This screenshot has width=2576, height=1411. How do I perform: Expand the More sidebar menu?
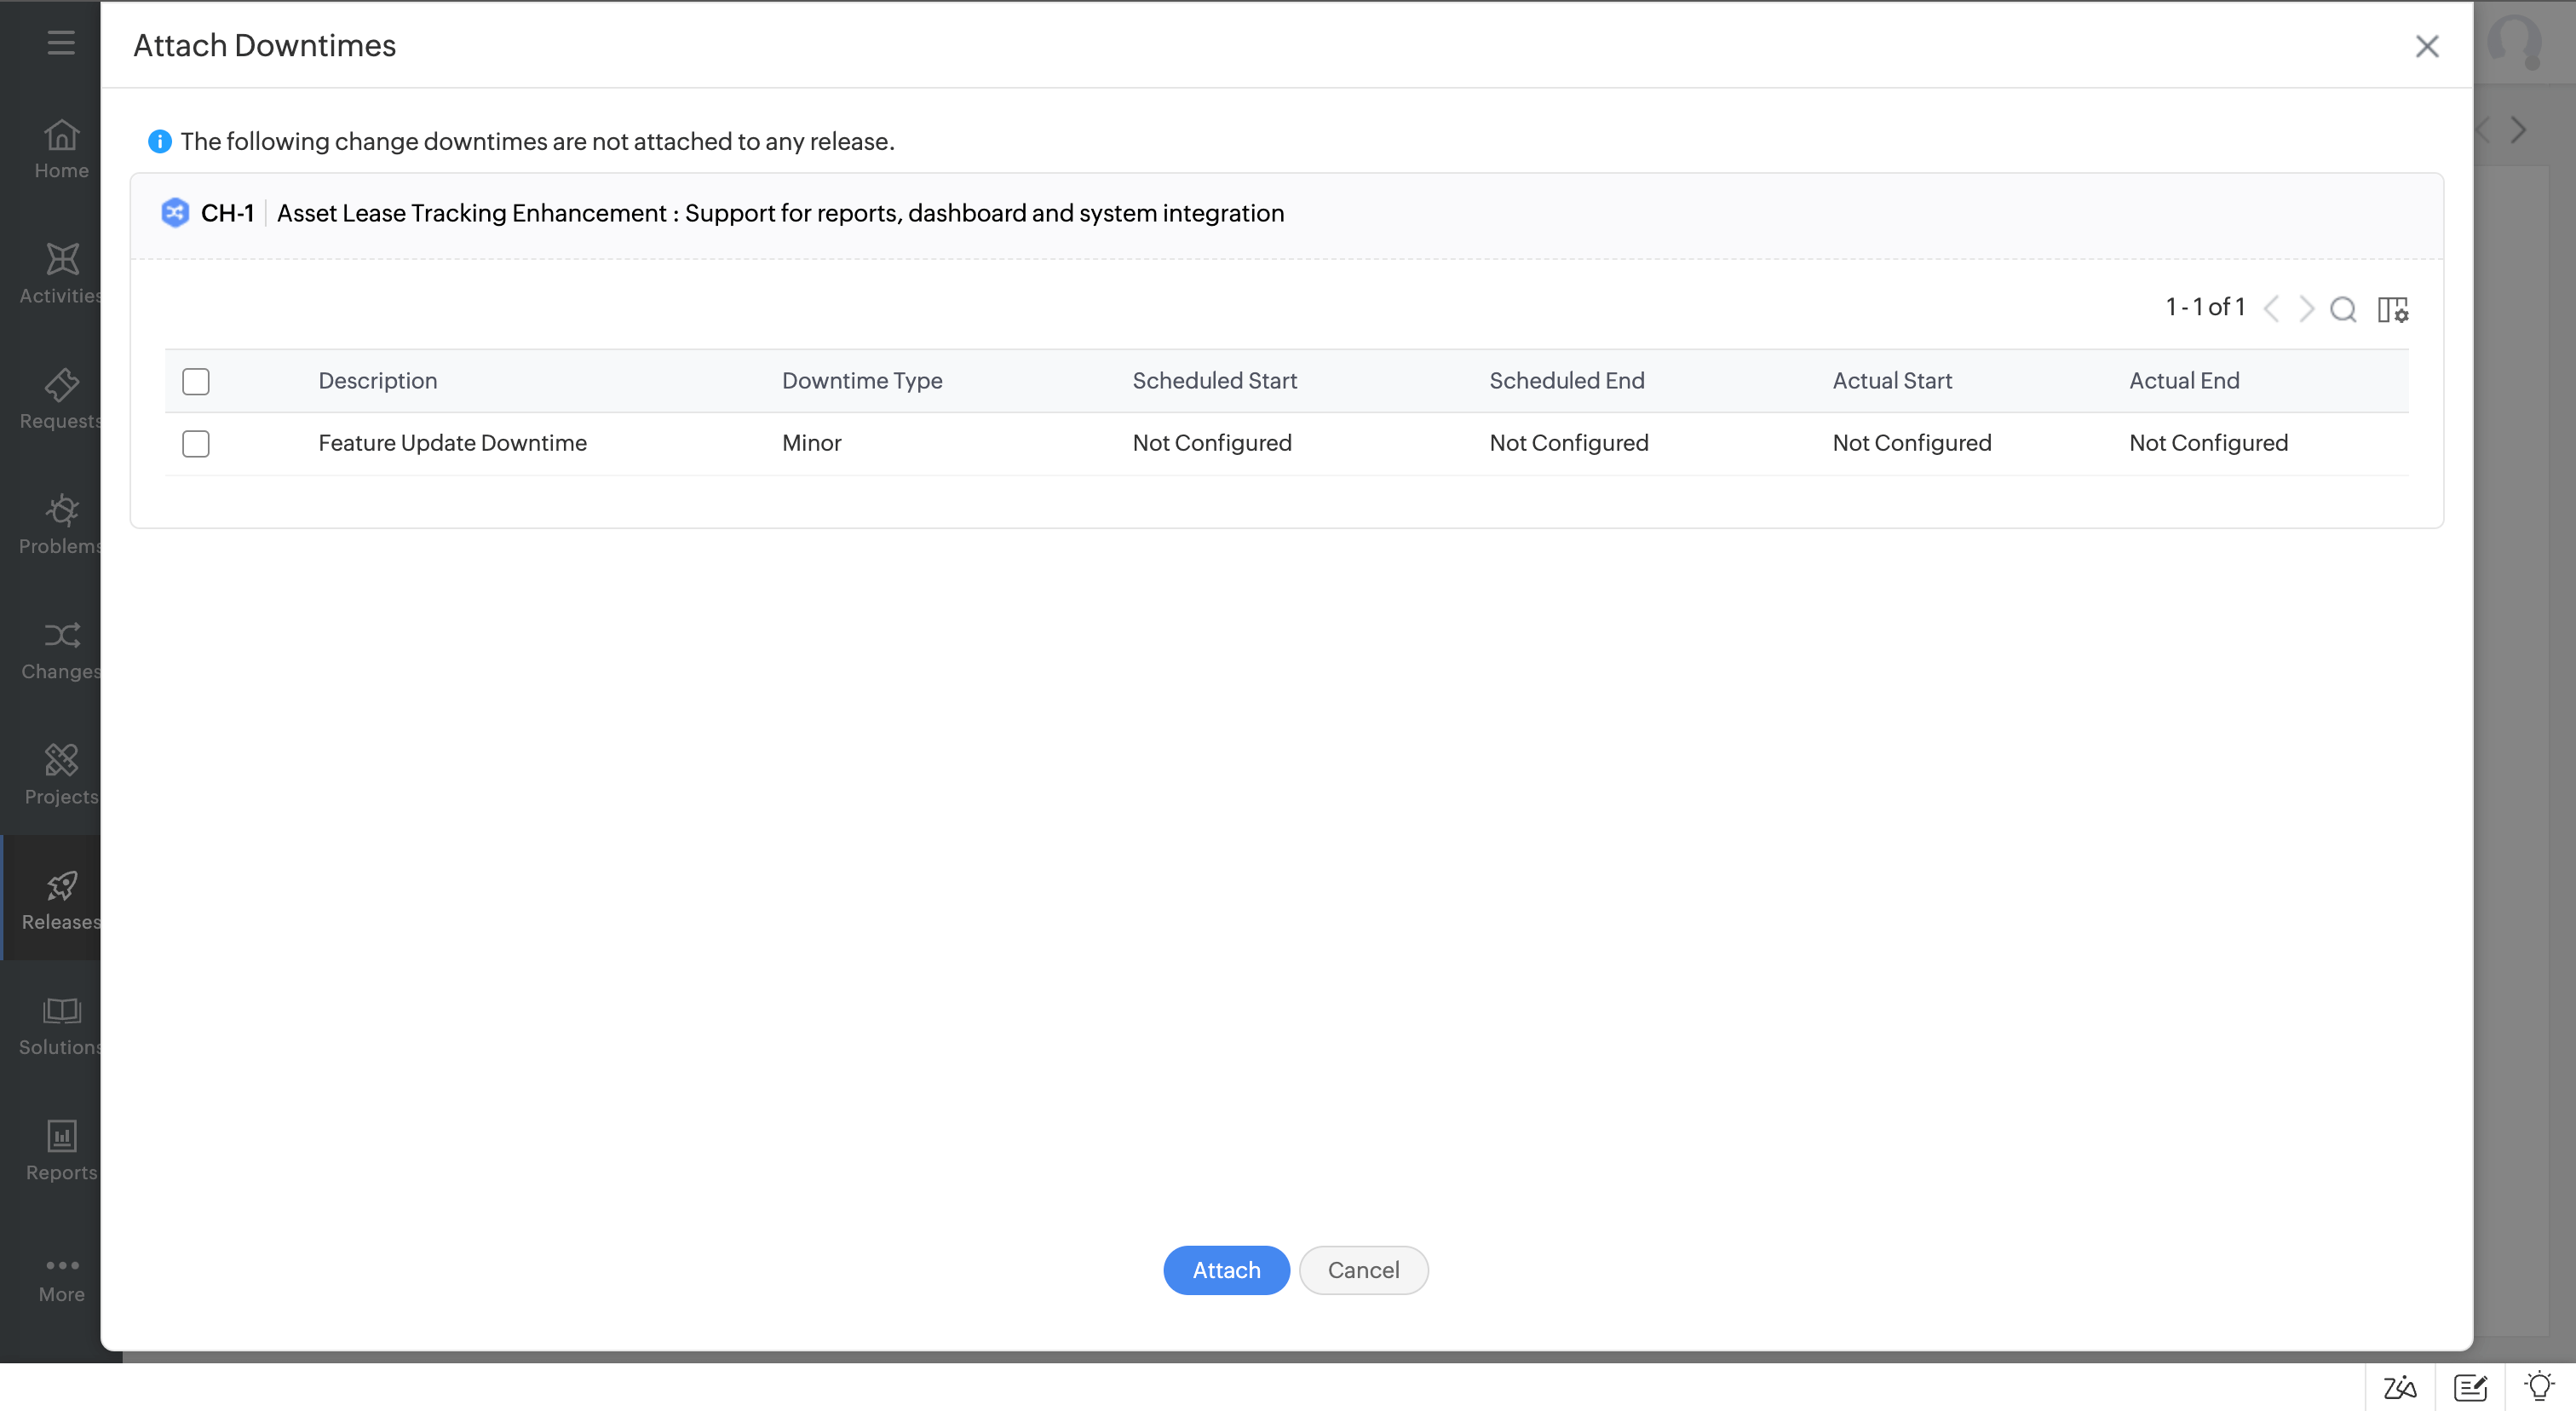pos(61,1278)
